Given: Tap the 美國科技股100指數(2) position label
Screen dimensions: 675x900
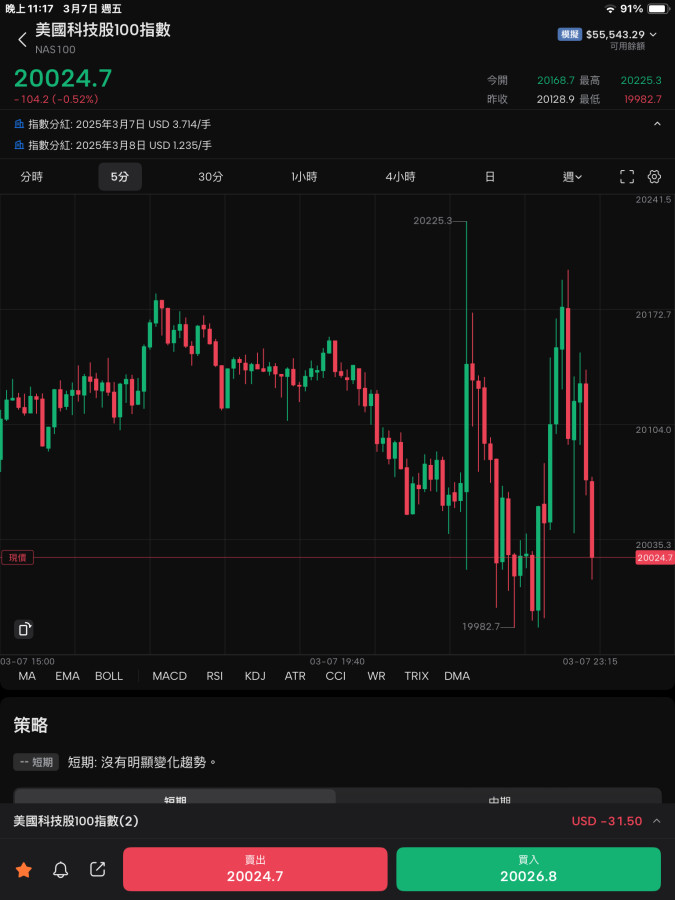Looking at the screenshot, I should point(76,821).
